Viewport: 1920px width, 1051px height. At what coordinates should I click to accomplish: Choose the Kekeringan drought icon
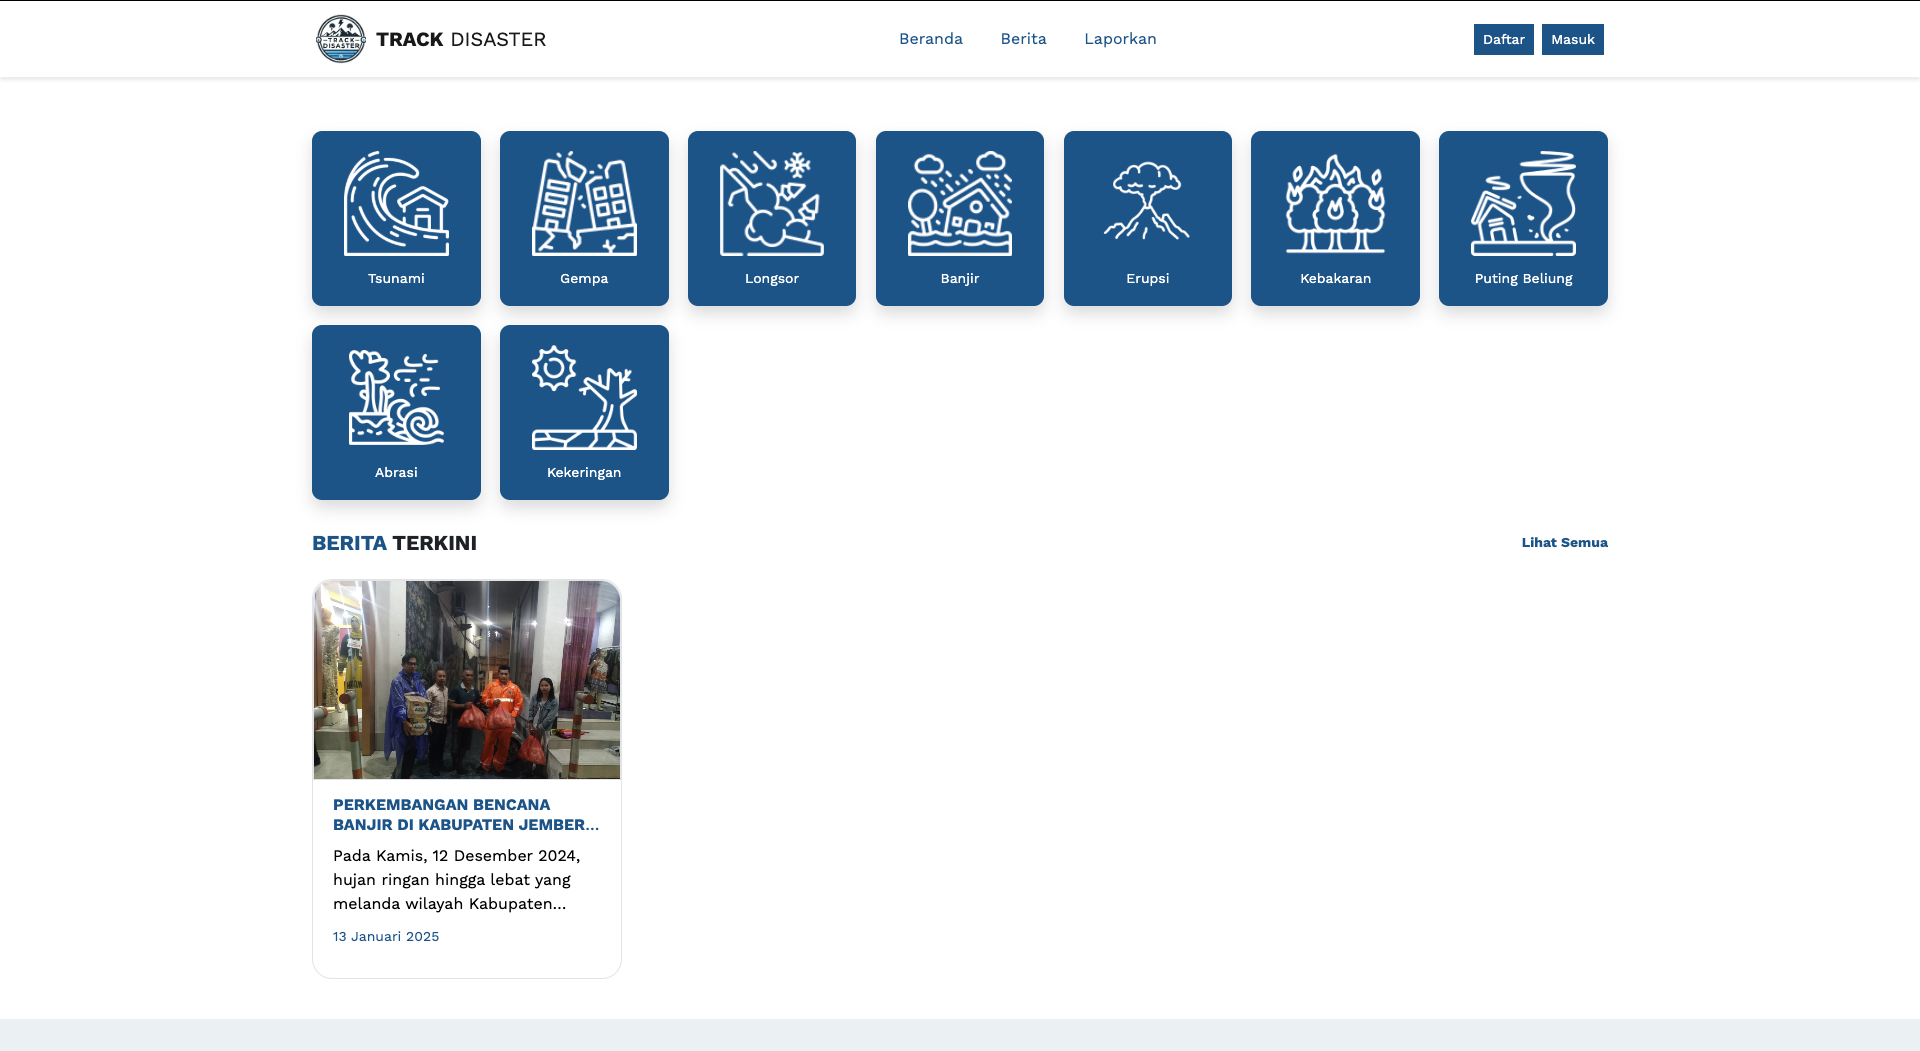(584, 399)
